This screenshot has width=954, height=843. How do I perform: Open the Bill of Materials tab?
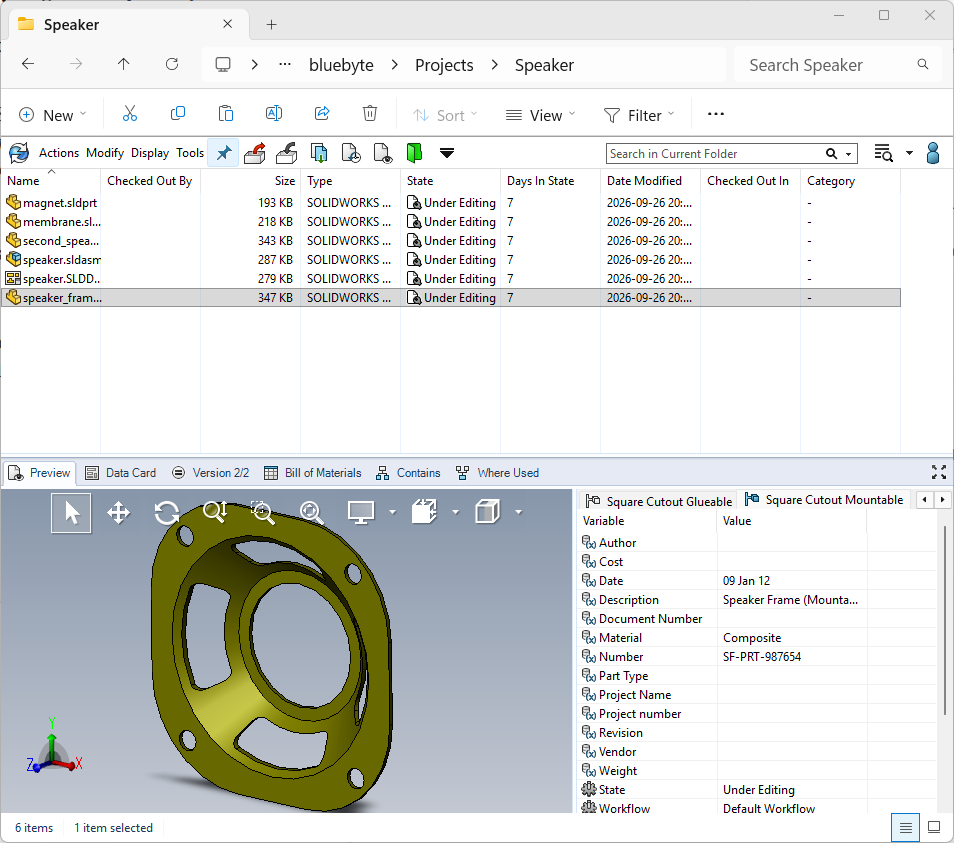313,473
